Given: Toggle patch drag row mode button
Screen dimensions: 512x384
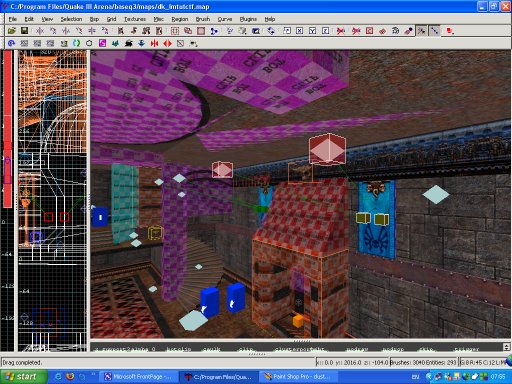Looking at the screenshot, I should (x=435, y=31).
